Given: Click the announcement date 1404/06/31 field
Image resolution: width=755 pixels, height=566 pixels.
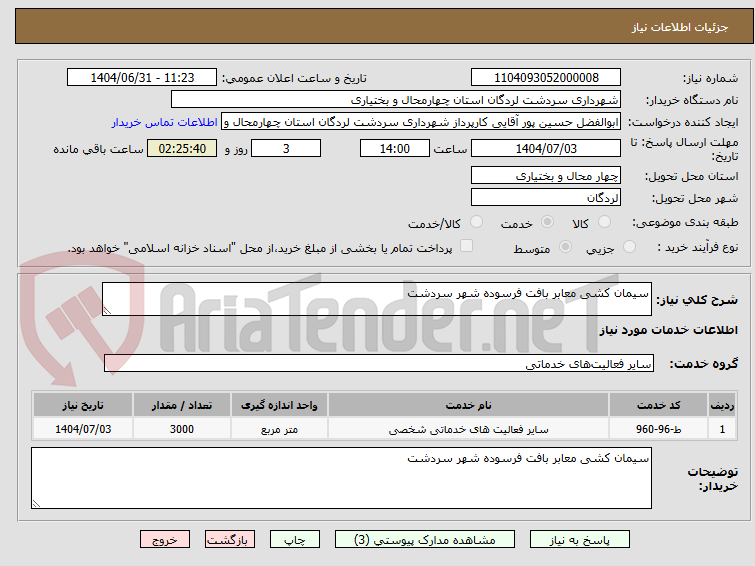Looking at the screenshot, I should (x=142, y=78).
